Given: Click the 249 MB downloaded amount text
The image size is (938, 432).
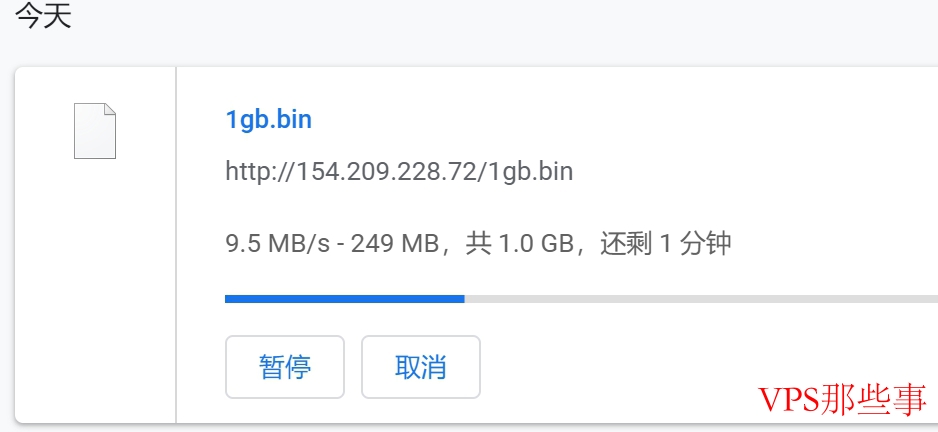Looking at the screenshot, I should [395, 244].
